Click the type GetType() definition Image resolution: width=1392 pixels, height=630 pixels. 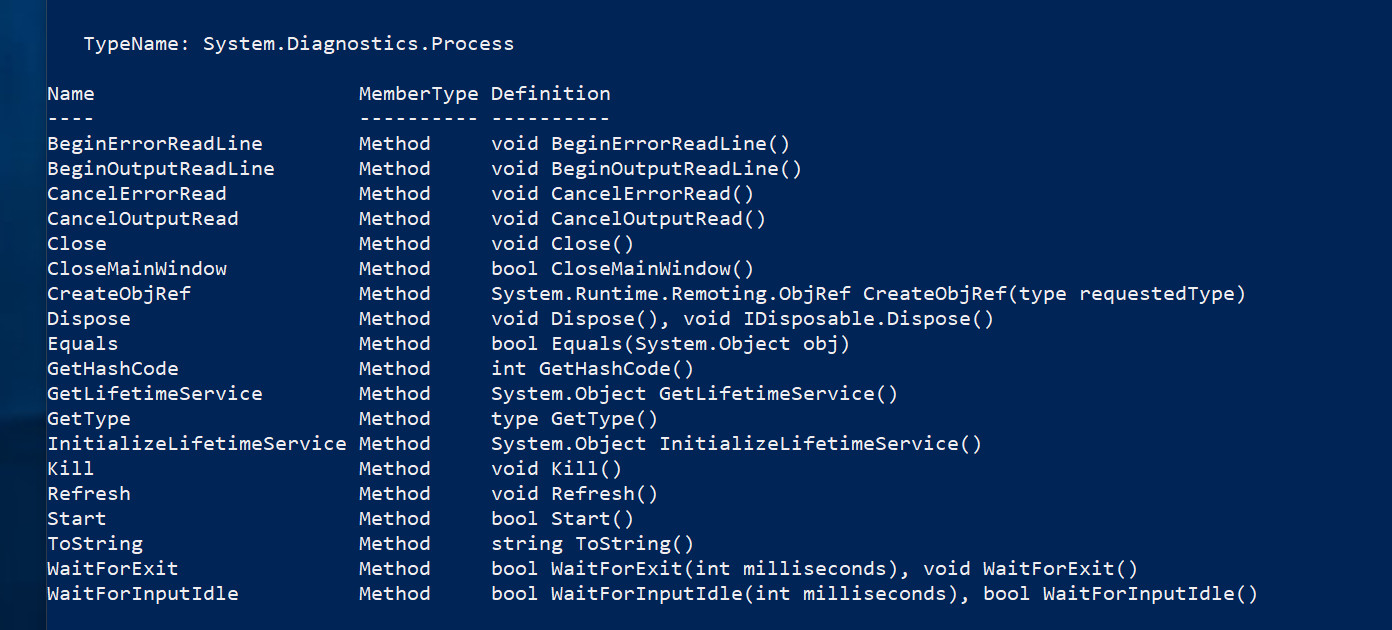point(574,419)
